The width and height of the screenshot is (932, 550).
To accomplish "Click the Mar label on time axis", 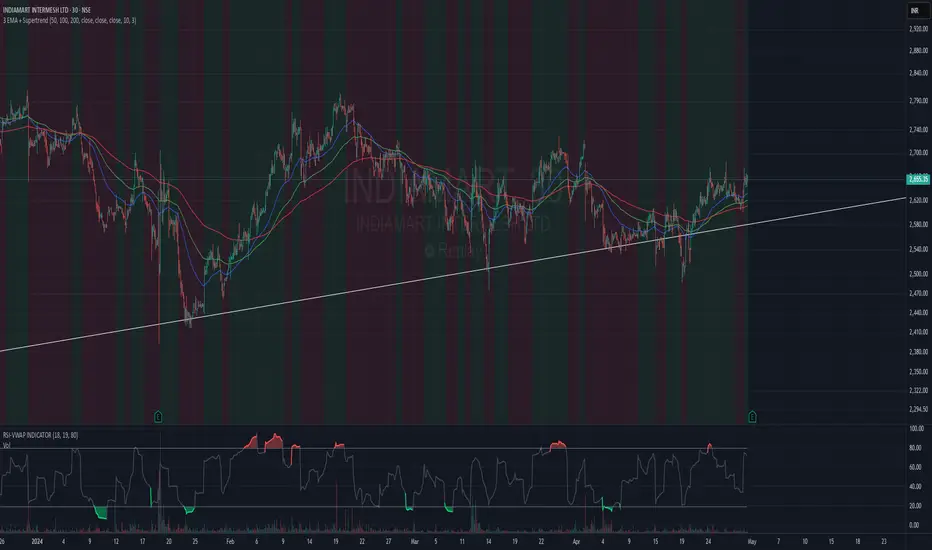I will click(x=415, y=542).
